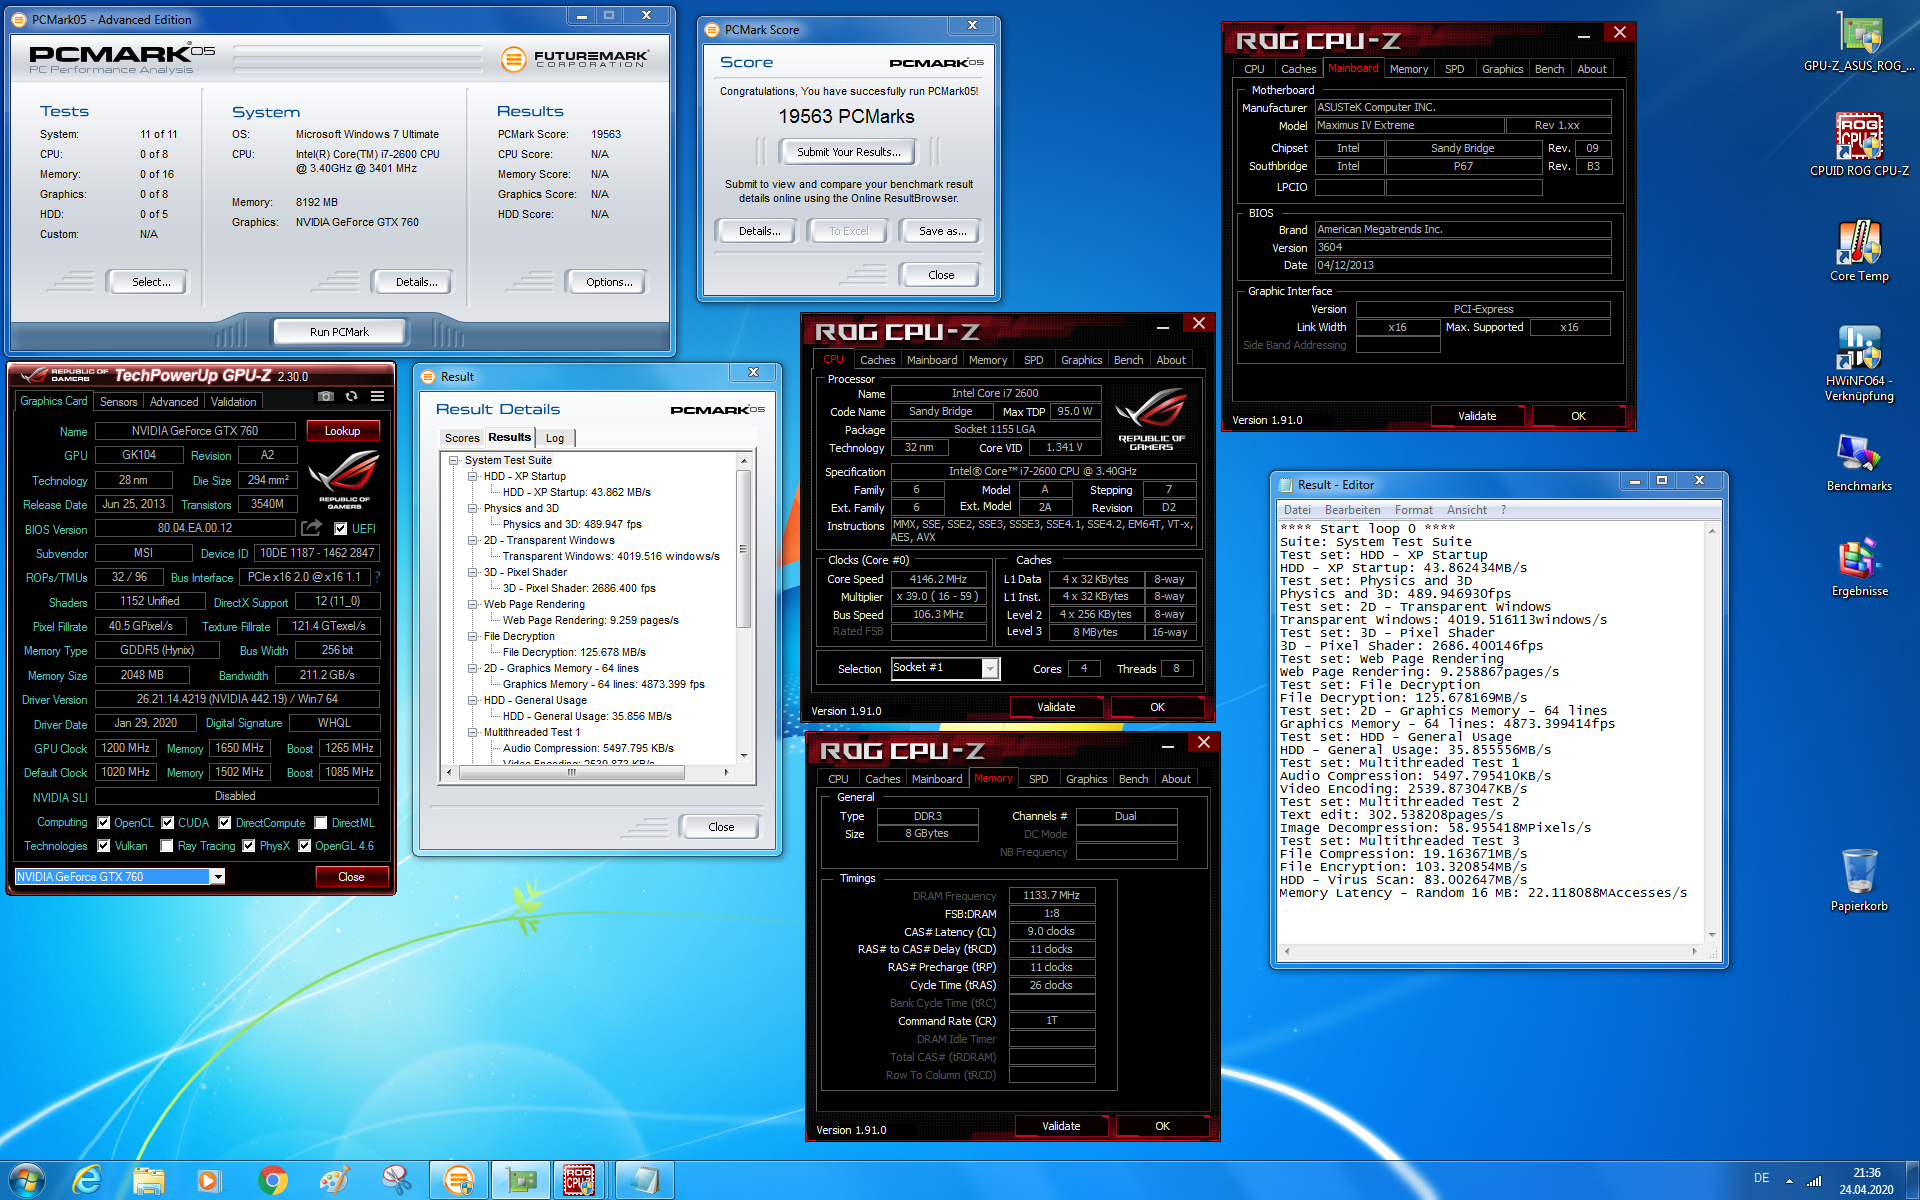Click Save as button in PCMark Score

[x=942, y=231]
